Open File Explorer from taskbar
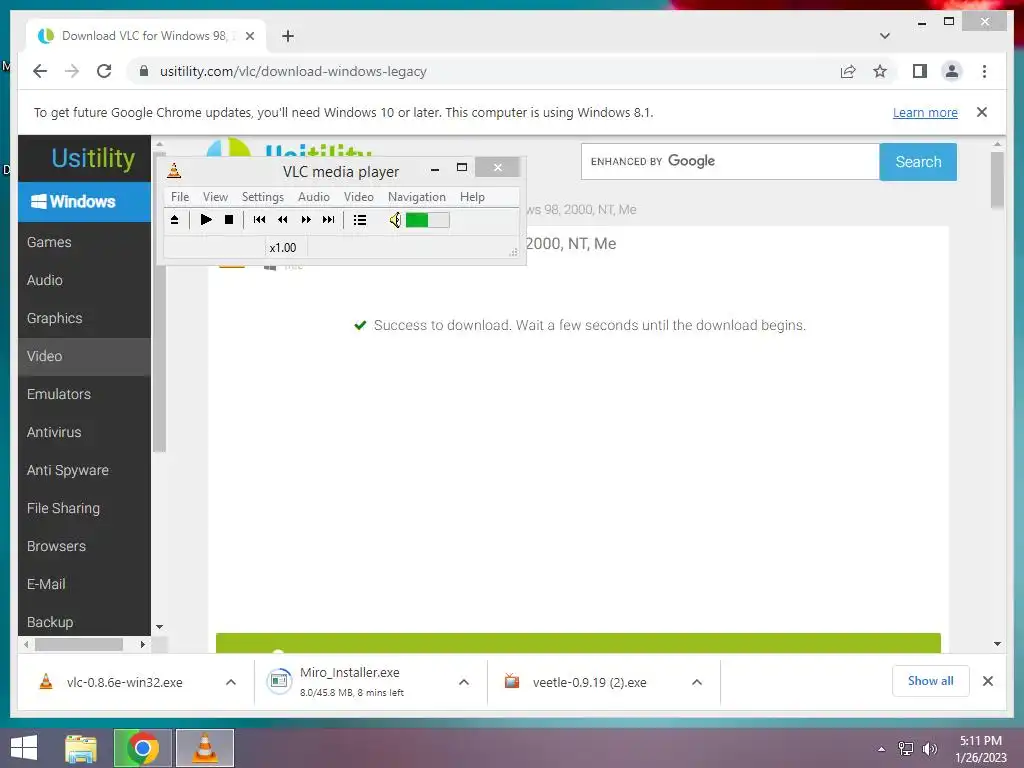The height and width of the screenshot is (768, 1024). pos(81,748)
